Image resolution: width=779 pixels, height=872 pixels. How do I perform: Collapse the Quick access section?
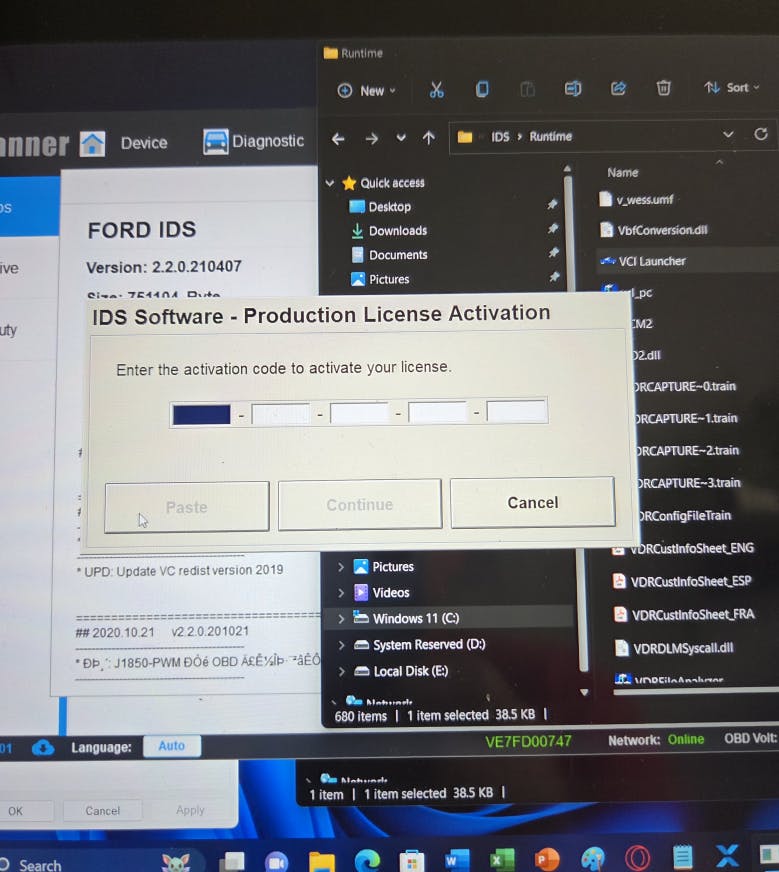click(x=330, y=183)
